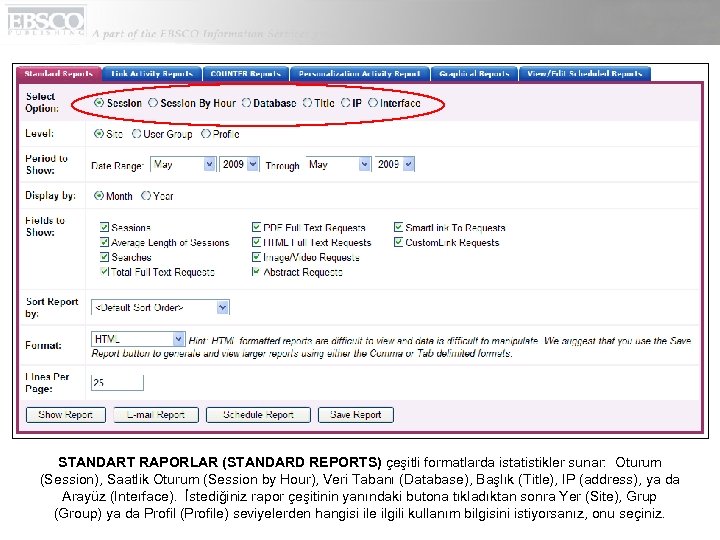The width and height of the screenshot is (720, 540).
Task: Choose the Title report option
Action: (x=307, y=103)
